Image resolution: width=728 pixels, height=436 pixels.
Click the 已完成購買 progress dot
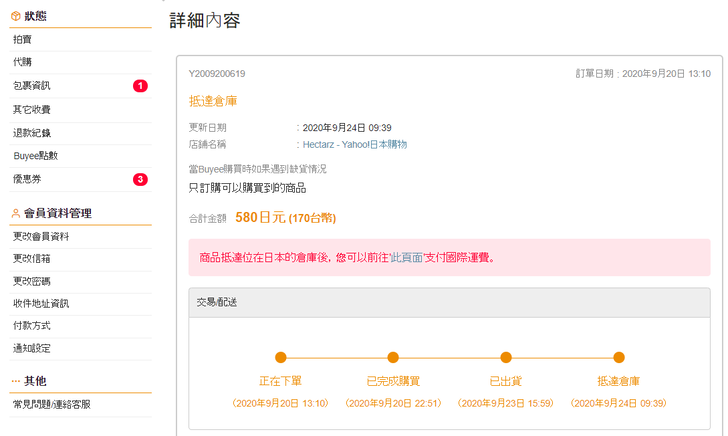click(393, 357)
